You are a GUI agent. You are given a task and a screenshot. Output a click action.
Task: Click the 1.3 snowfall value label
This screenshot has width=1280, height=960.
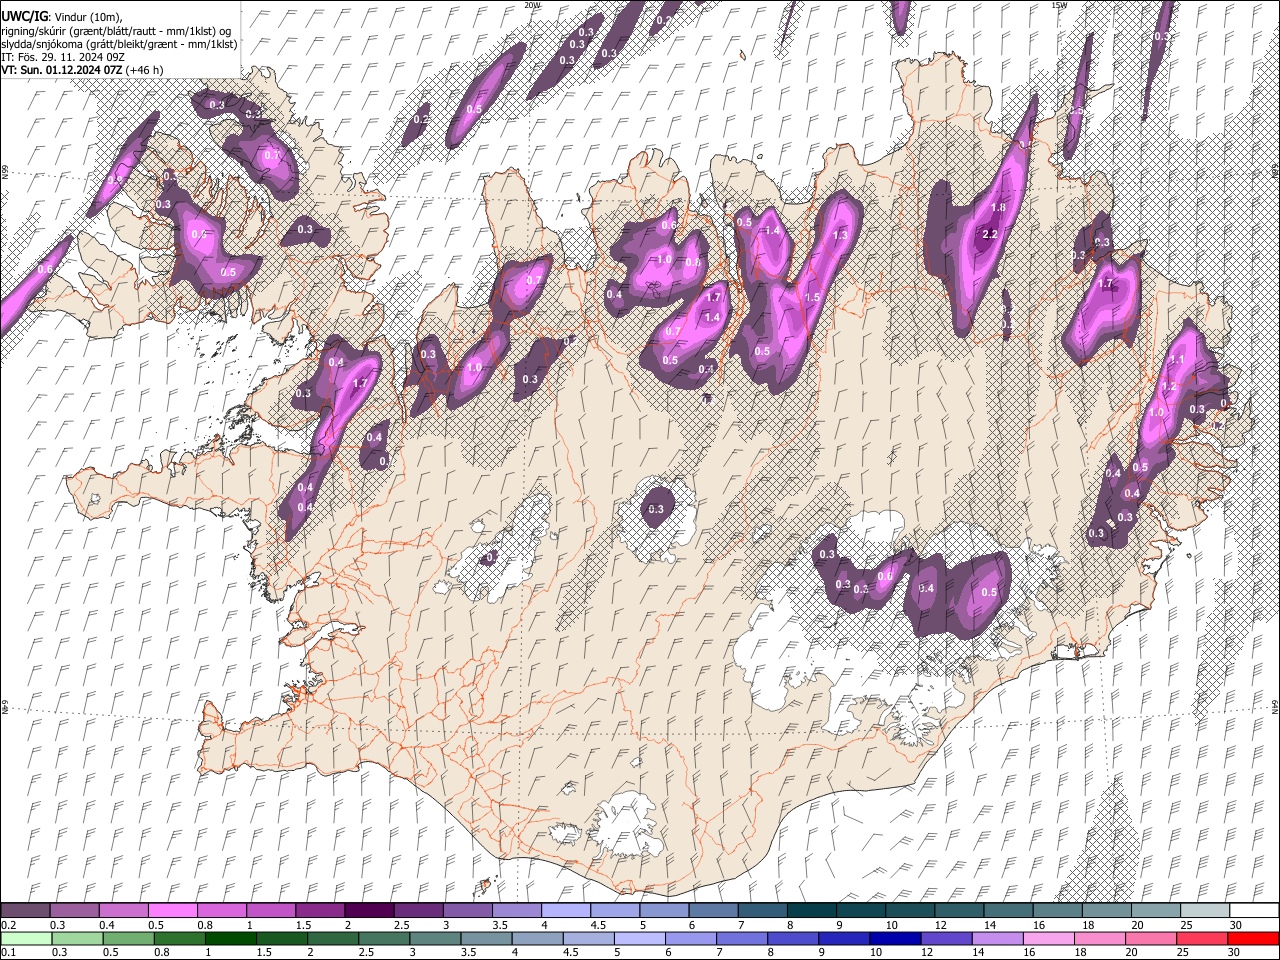[840, 235]
